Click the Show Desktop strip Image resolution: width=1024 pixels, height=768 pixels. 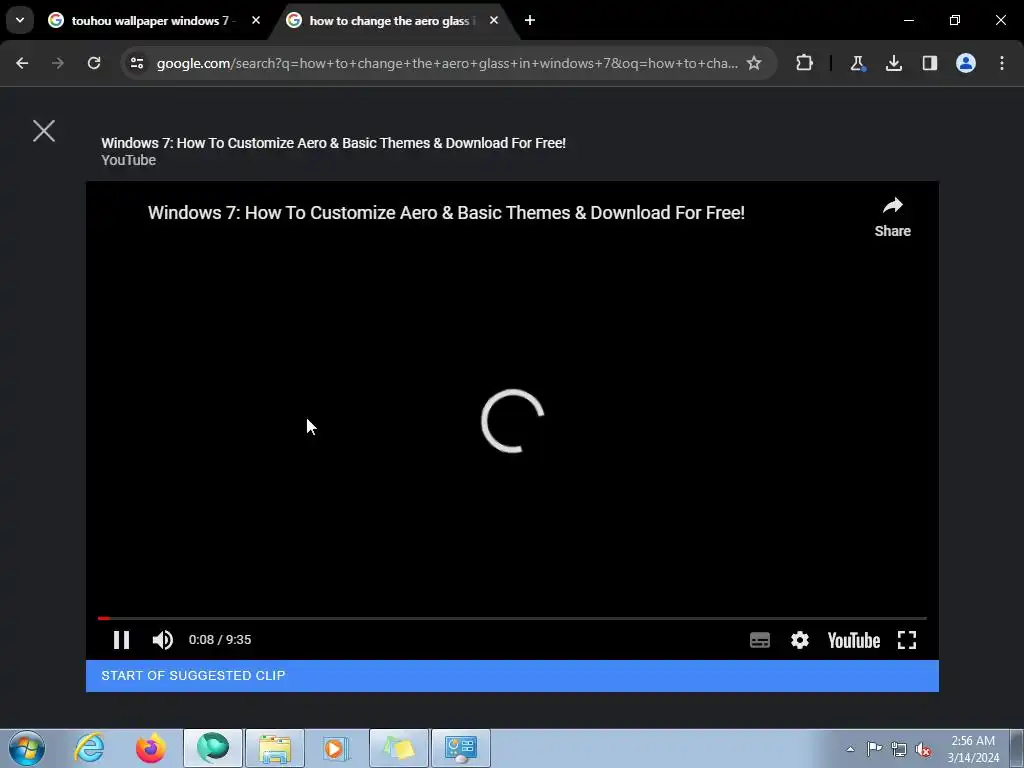pos(1017,748)
